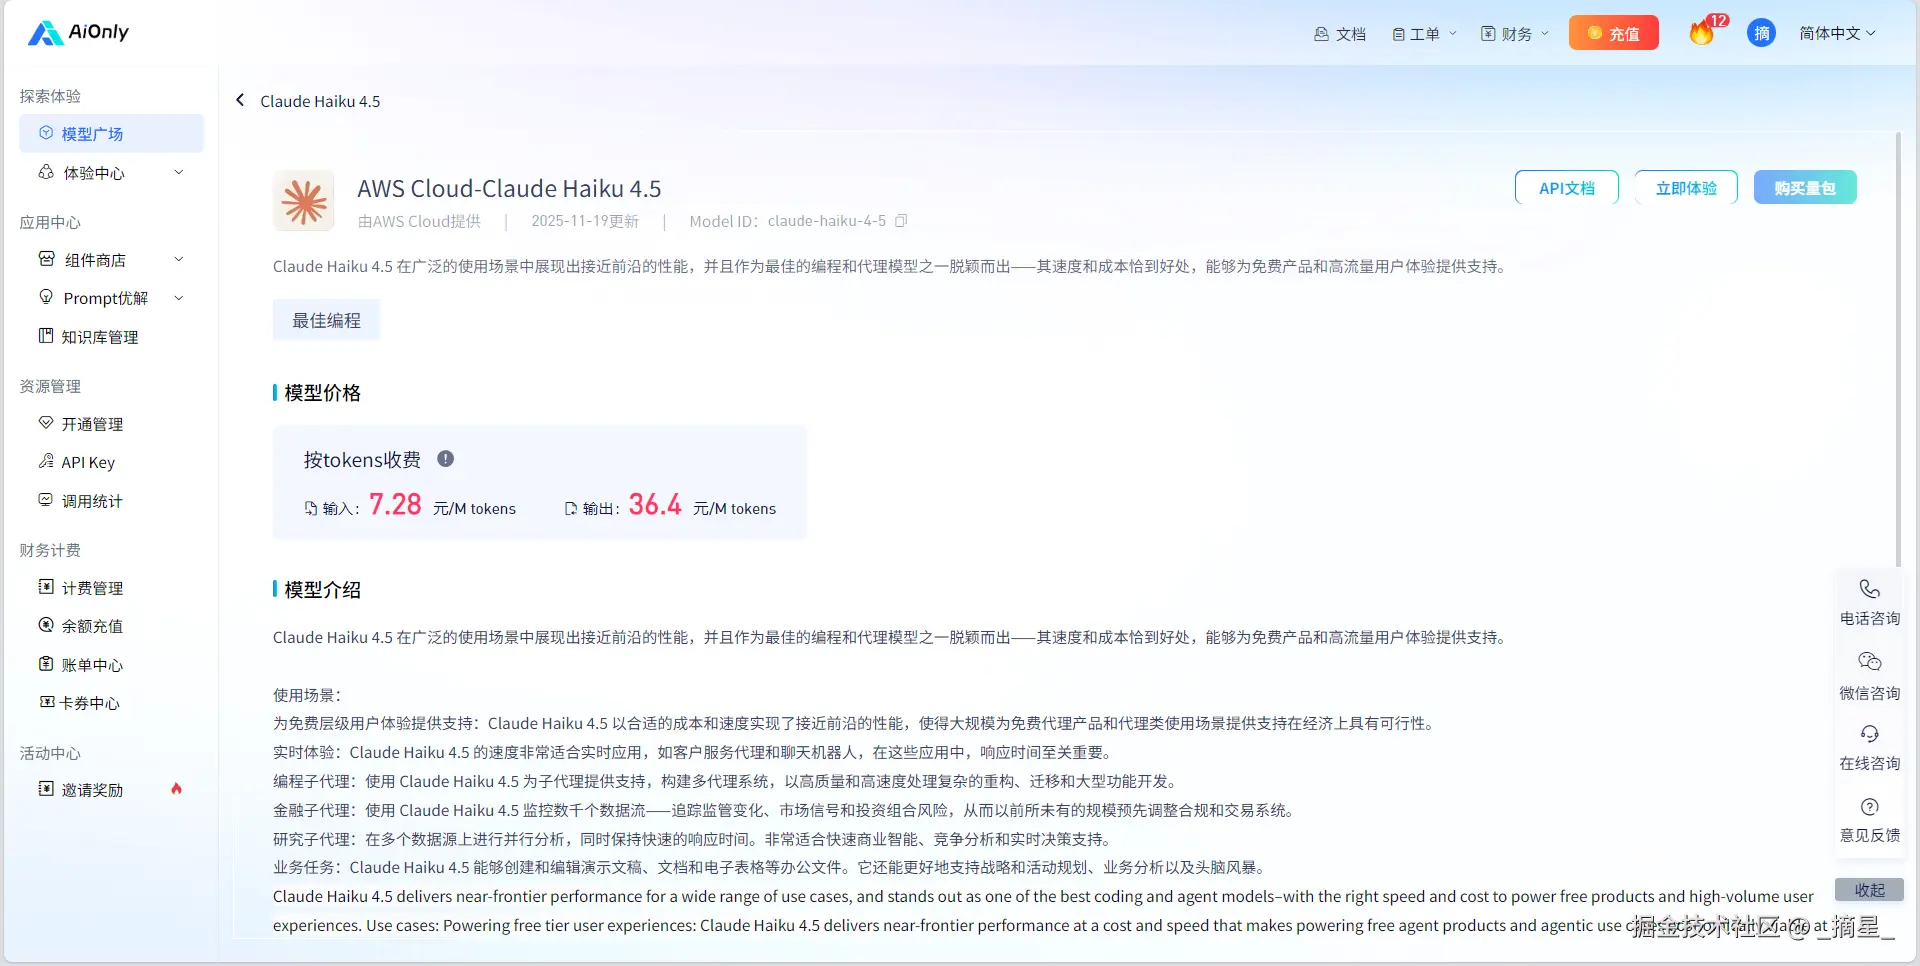Open the user avatar profile

pyautogui.click(x=1761, y=33)
